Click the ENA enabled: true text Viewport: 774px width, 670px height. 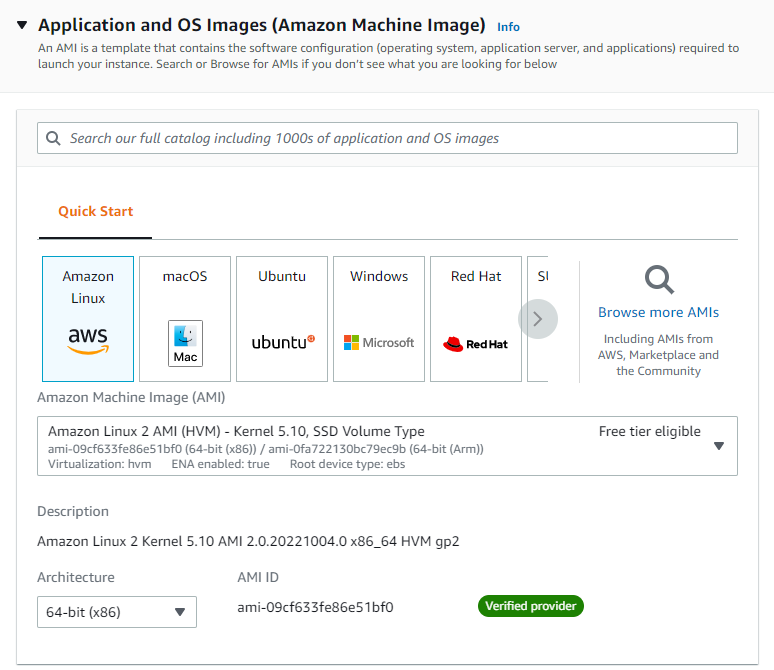(221, 464)
